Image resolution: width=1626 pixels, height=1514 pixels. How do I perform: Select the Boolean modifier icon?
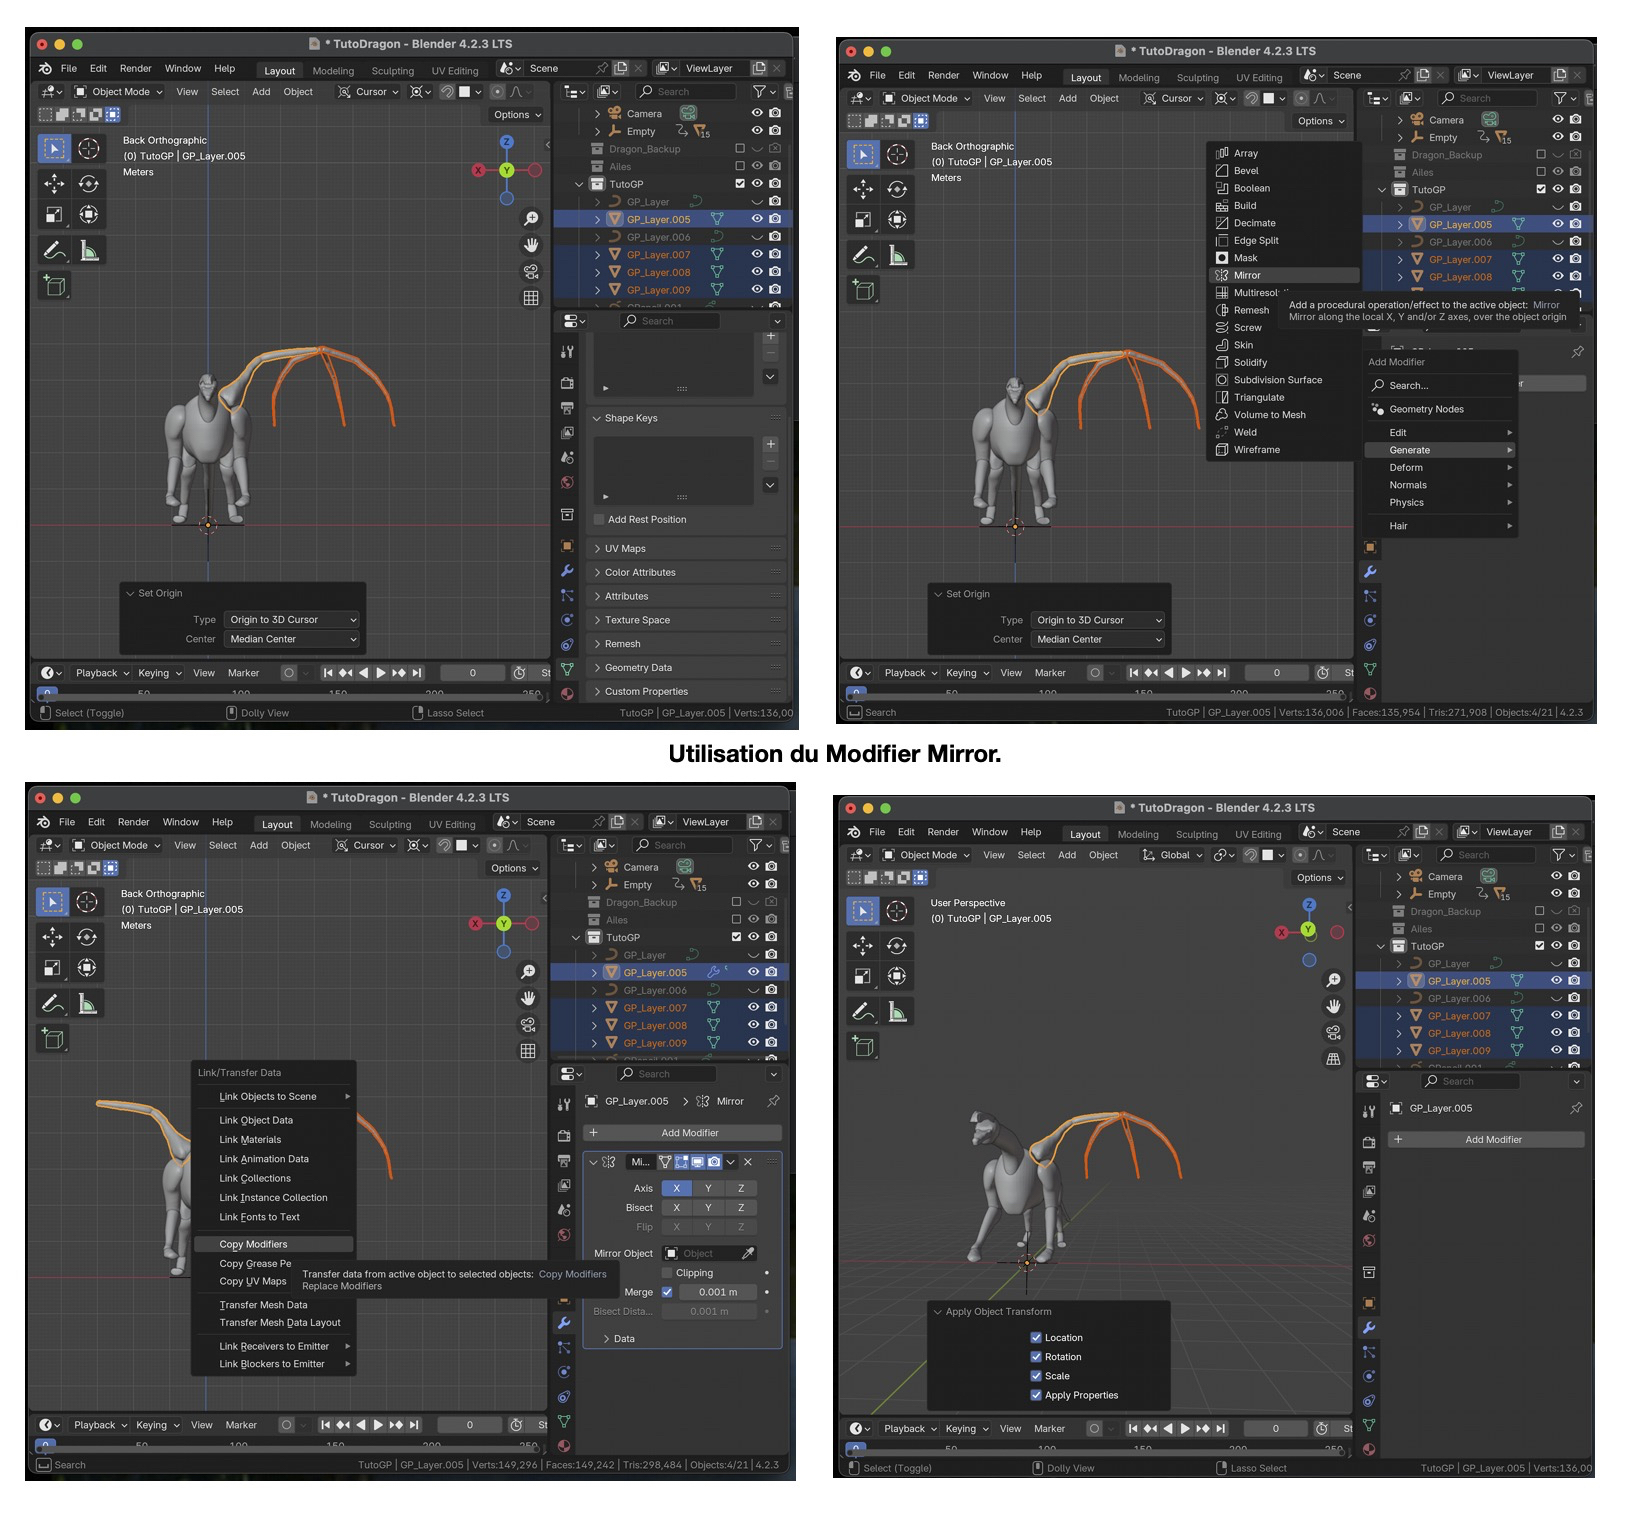[x=1221, y=188]
